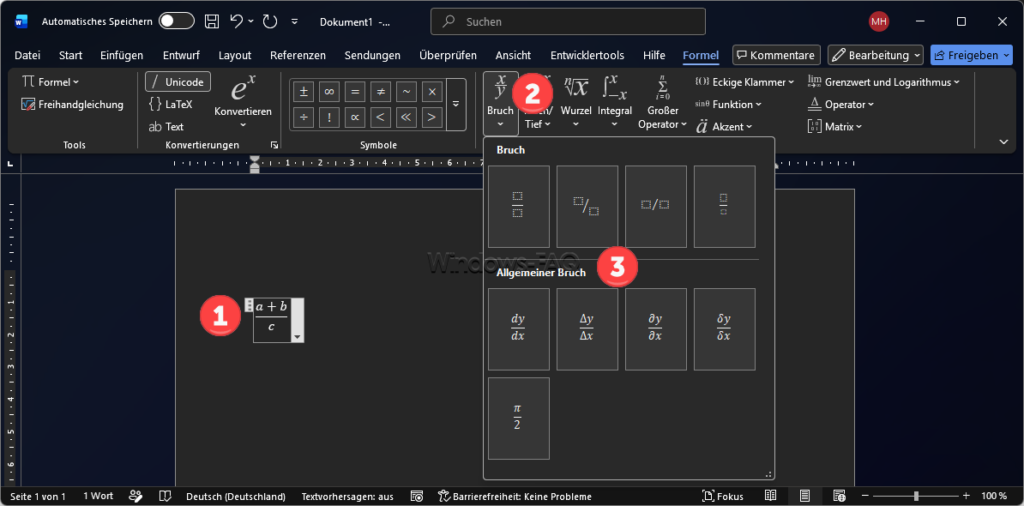Insert the tilde symbol
The width and height of the screenshot is (1024, 506).
tap(406, 92)
